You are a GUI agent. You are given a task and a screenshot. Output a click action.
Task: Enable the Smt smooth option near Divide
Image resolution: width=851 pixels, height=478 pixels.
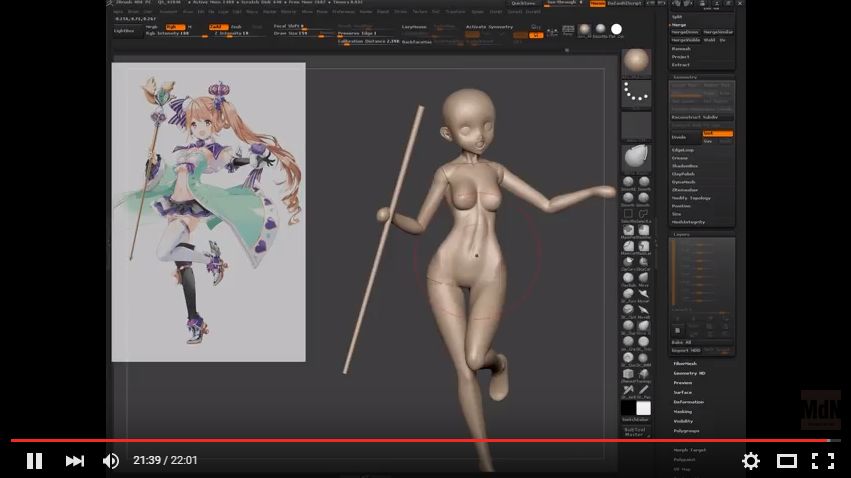717,133
